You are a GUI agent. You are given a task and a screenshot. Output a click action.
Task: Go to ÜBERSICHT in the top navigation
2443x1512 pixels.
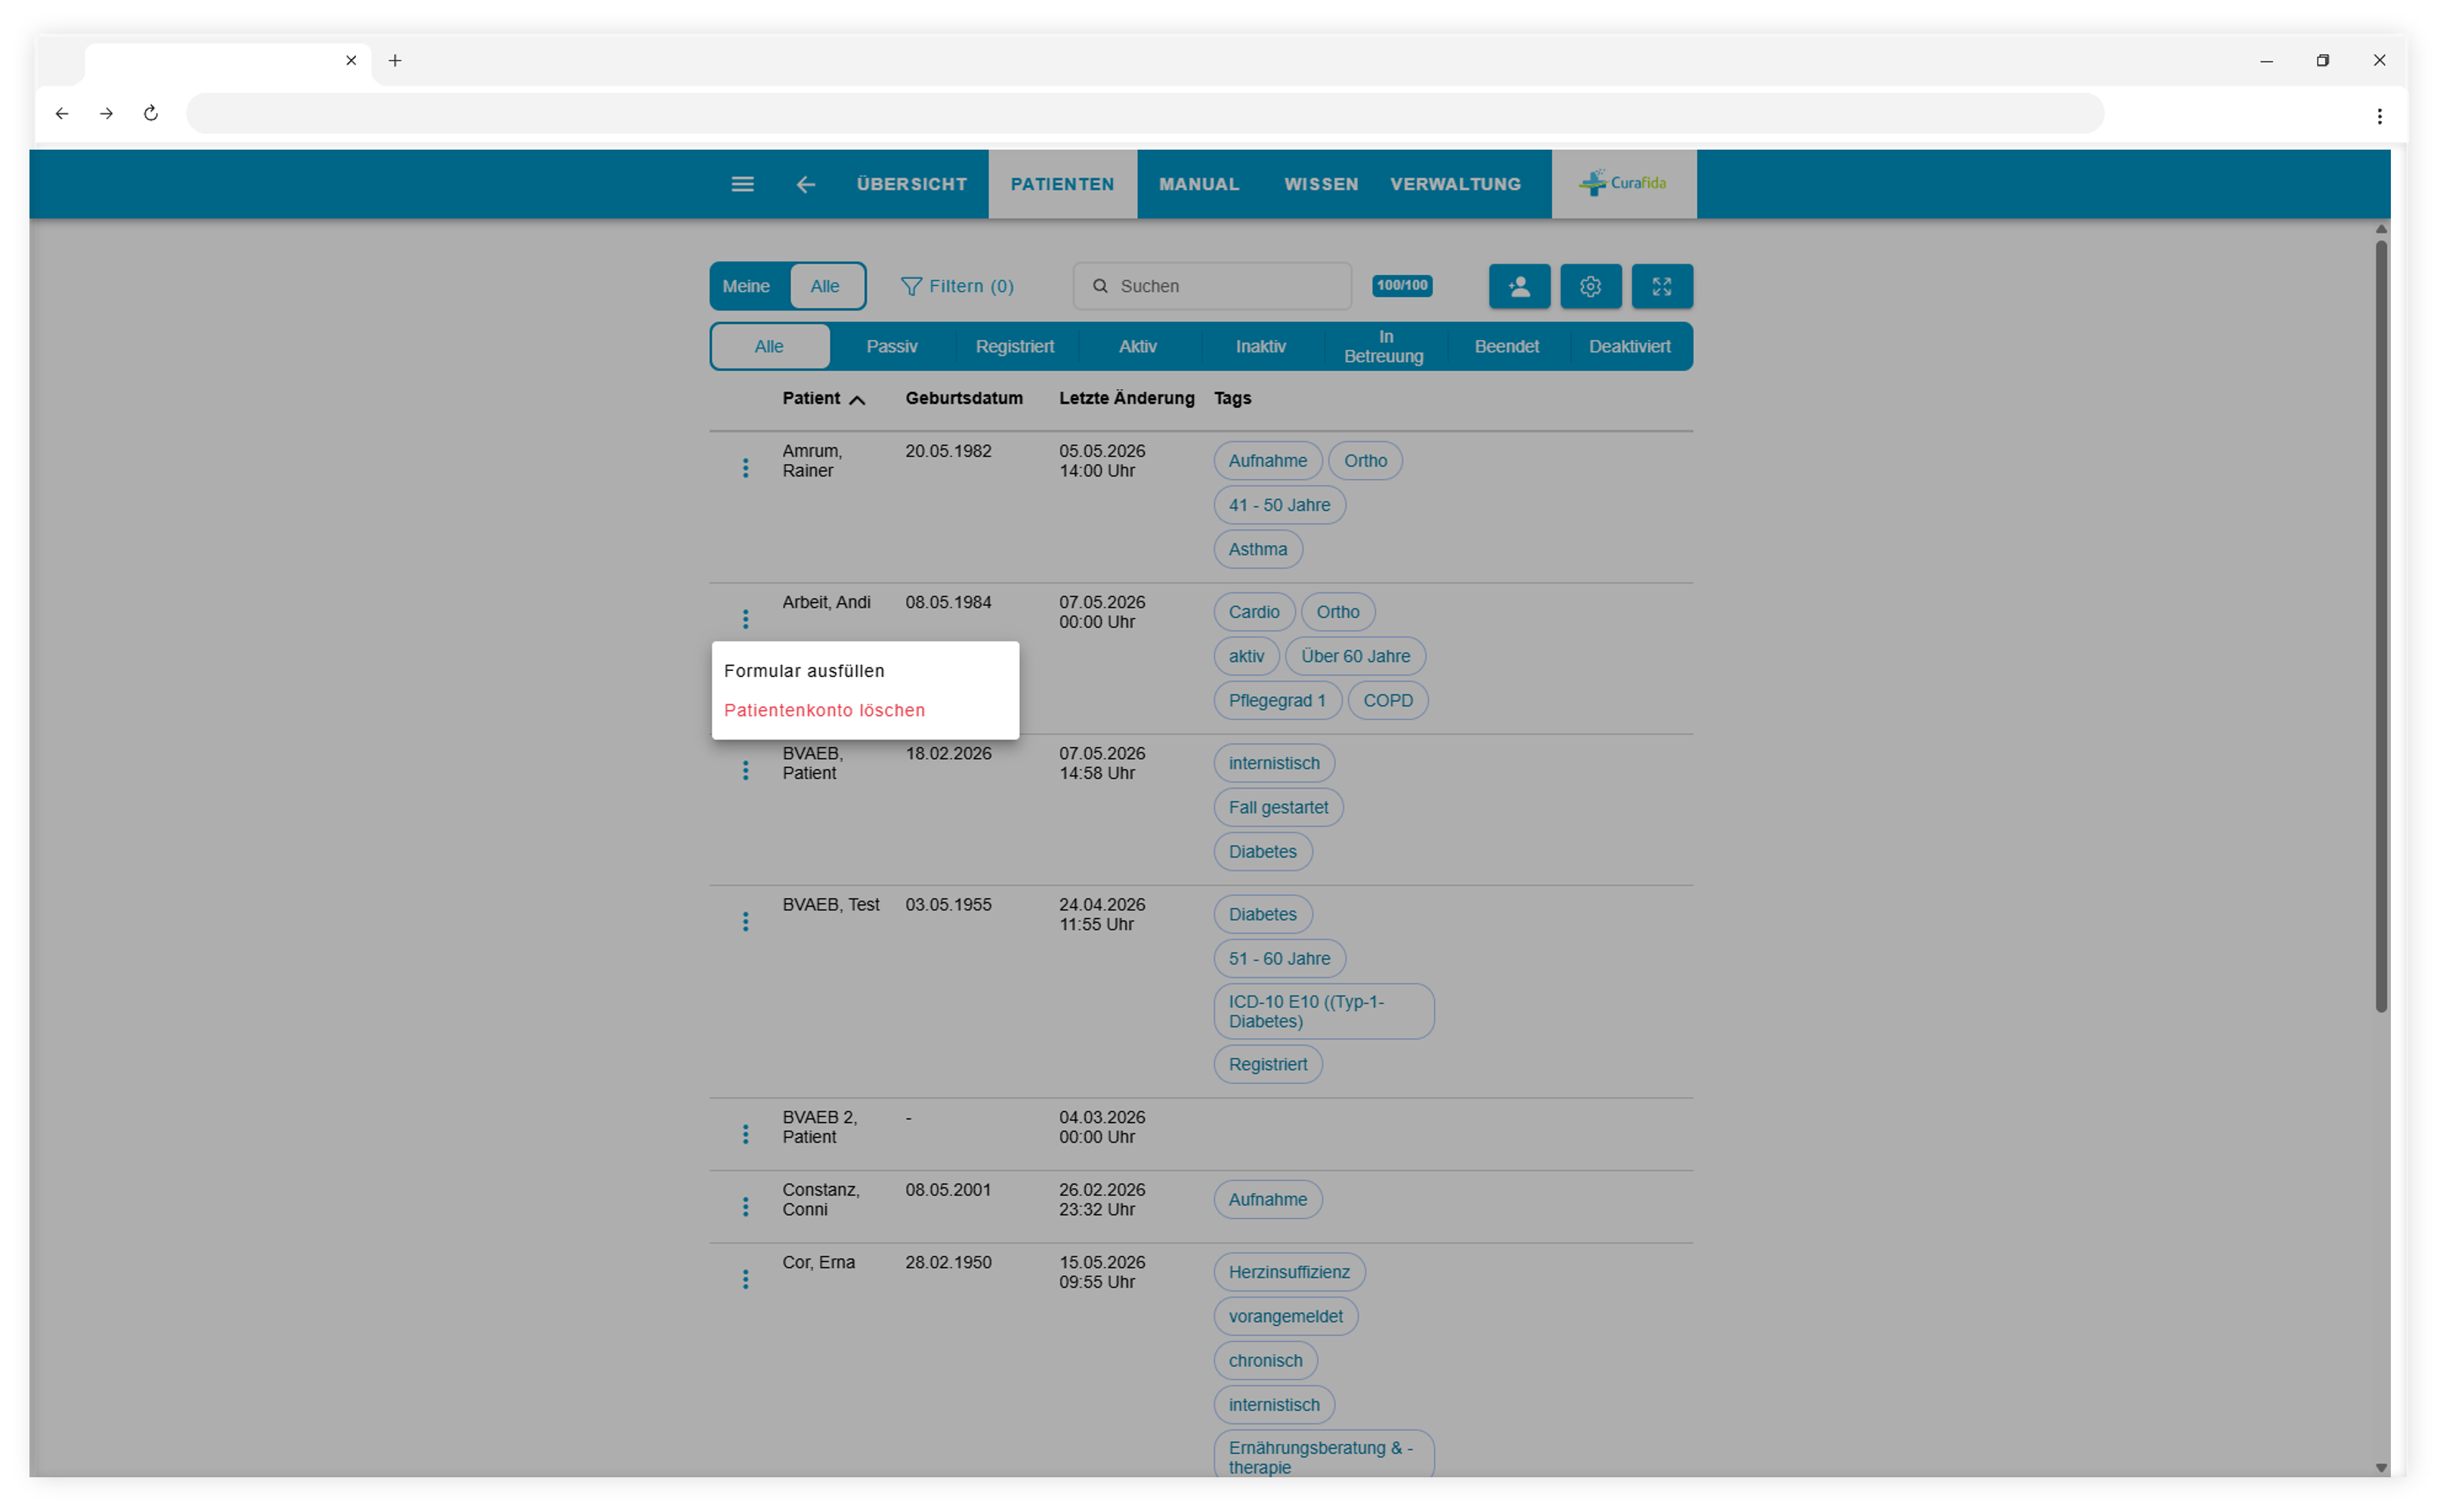912,184
